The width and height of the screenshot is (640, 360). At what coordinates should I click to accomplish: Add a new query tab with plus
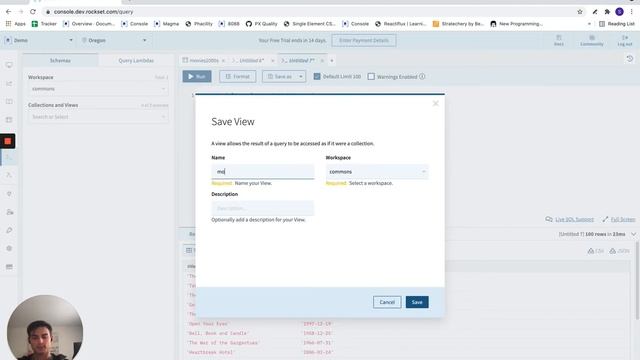[x=331, y=61]
